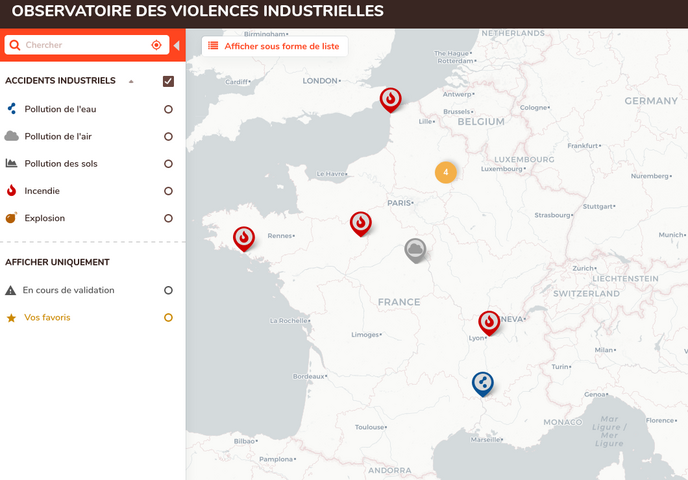Viewport: 688px width, 480px height.
Task: Click the bomb Explosion icon
Action: pyautogui.click(x=11, y=218)
